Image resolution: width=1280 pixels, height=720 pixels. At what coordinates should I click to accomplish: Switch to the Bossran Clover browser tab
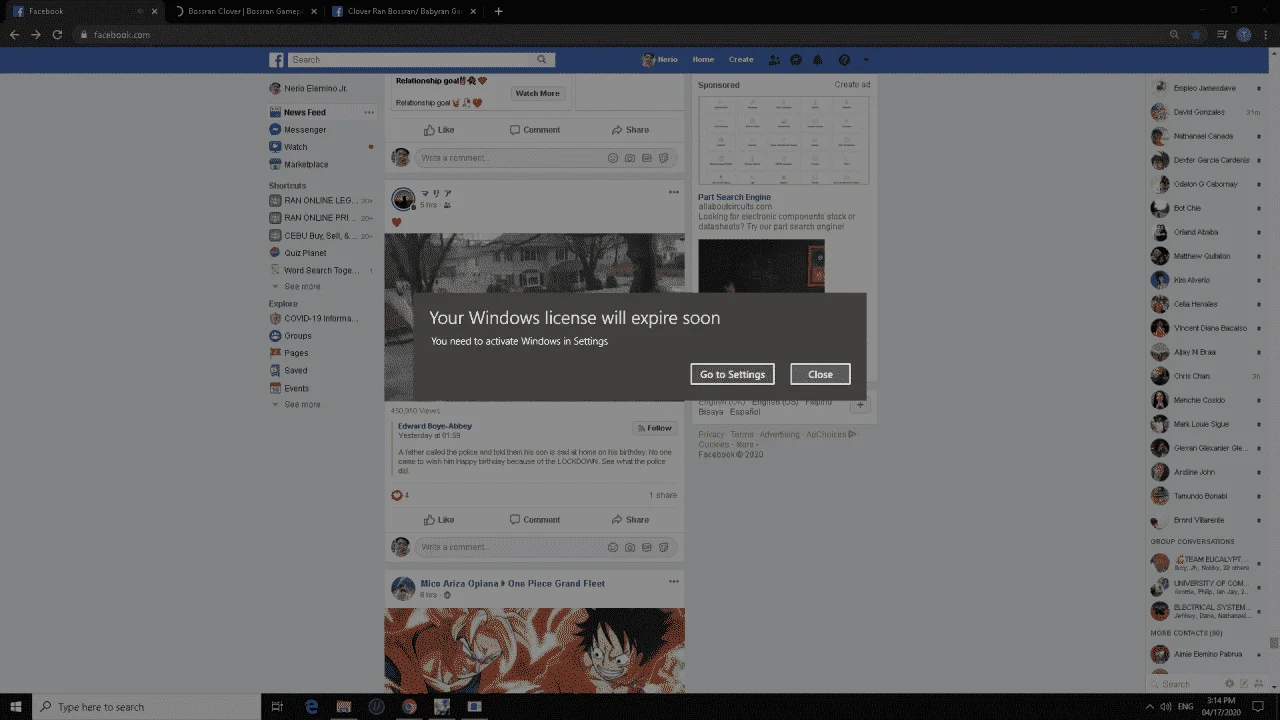[243, 11]
